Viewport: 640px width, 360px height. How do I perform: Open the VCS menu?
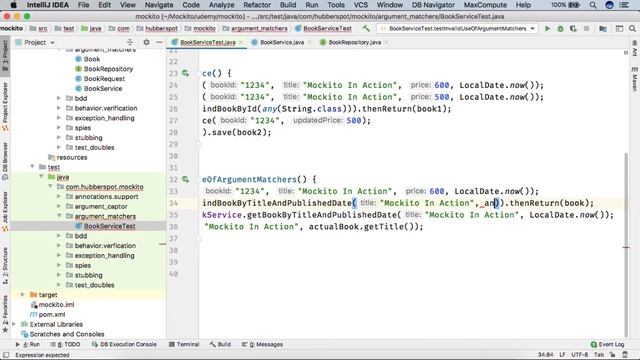pos(360,5)
